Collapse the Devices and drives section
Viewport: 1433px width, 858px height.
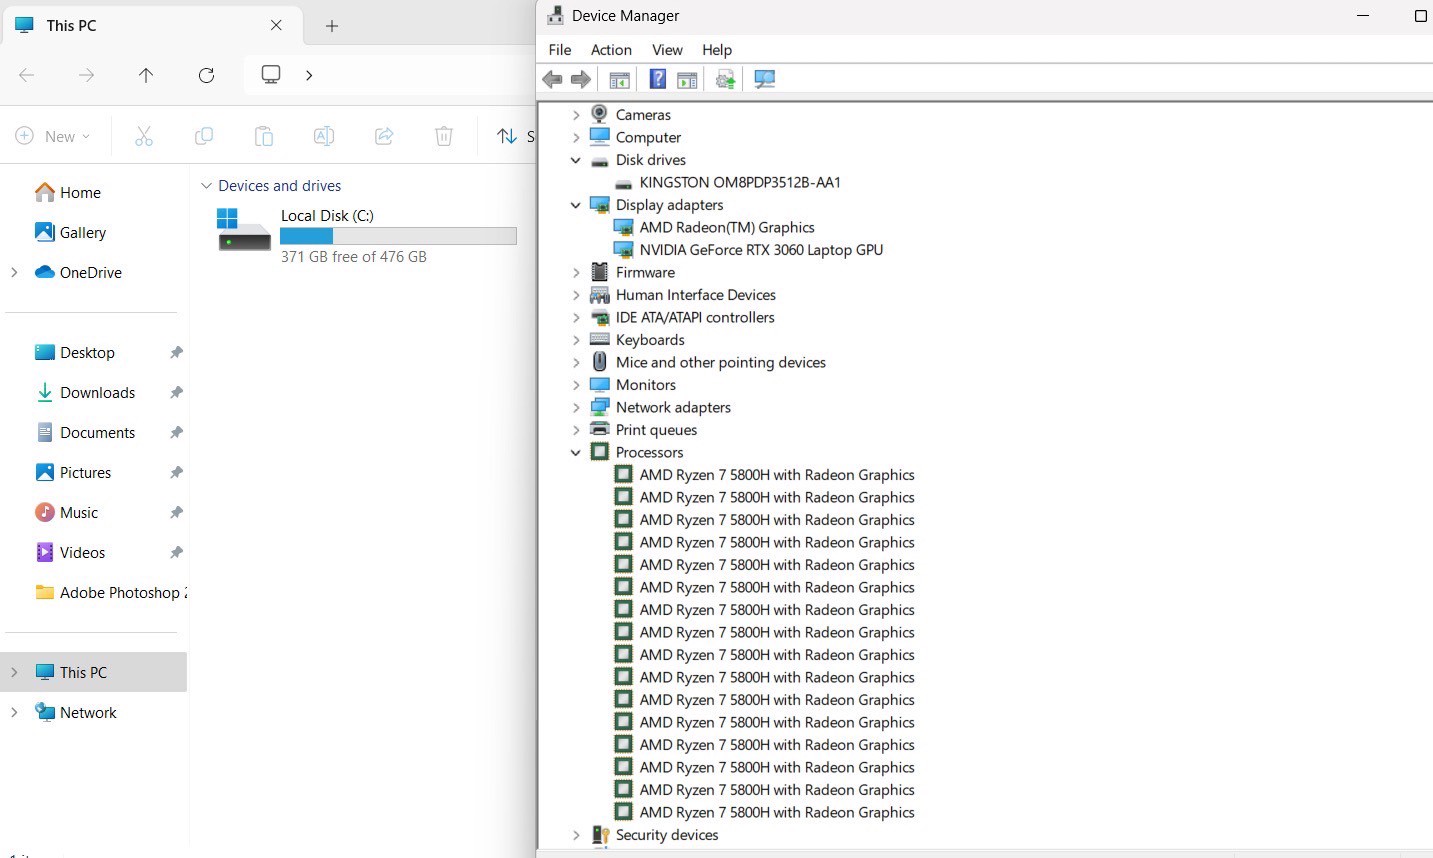coord(206,186)
